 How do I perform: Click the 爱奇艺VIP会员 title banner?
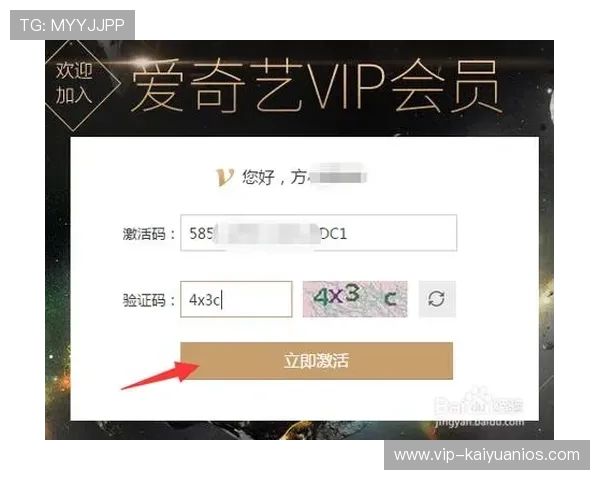[316, 87]
